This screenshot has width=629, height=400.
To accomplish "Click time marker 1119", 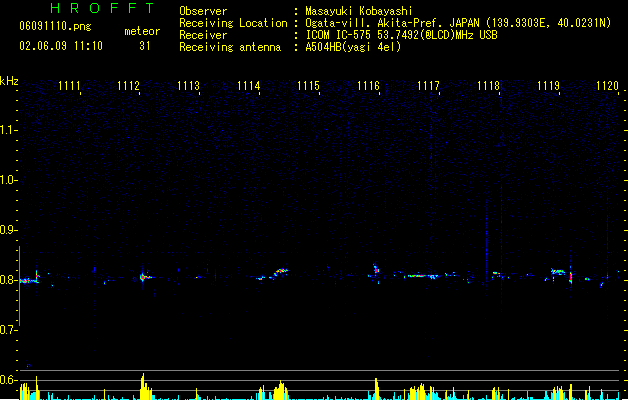I will pos(548,86).
